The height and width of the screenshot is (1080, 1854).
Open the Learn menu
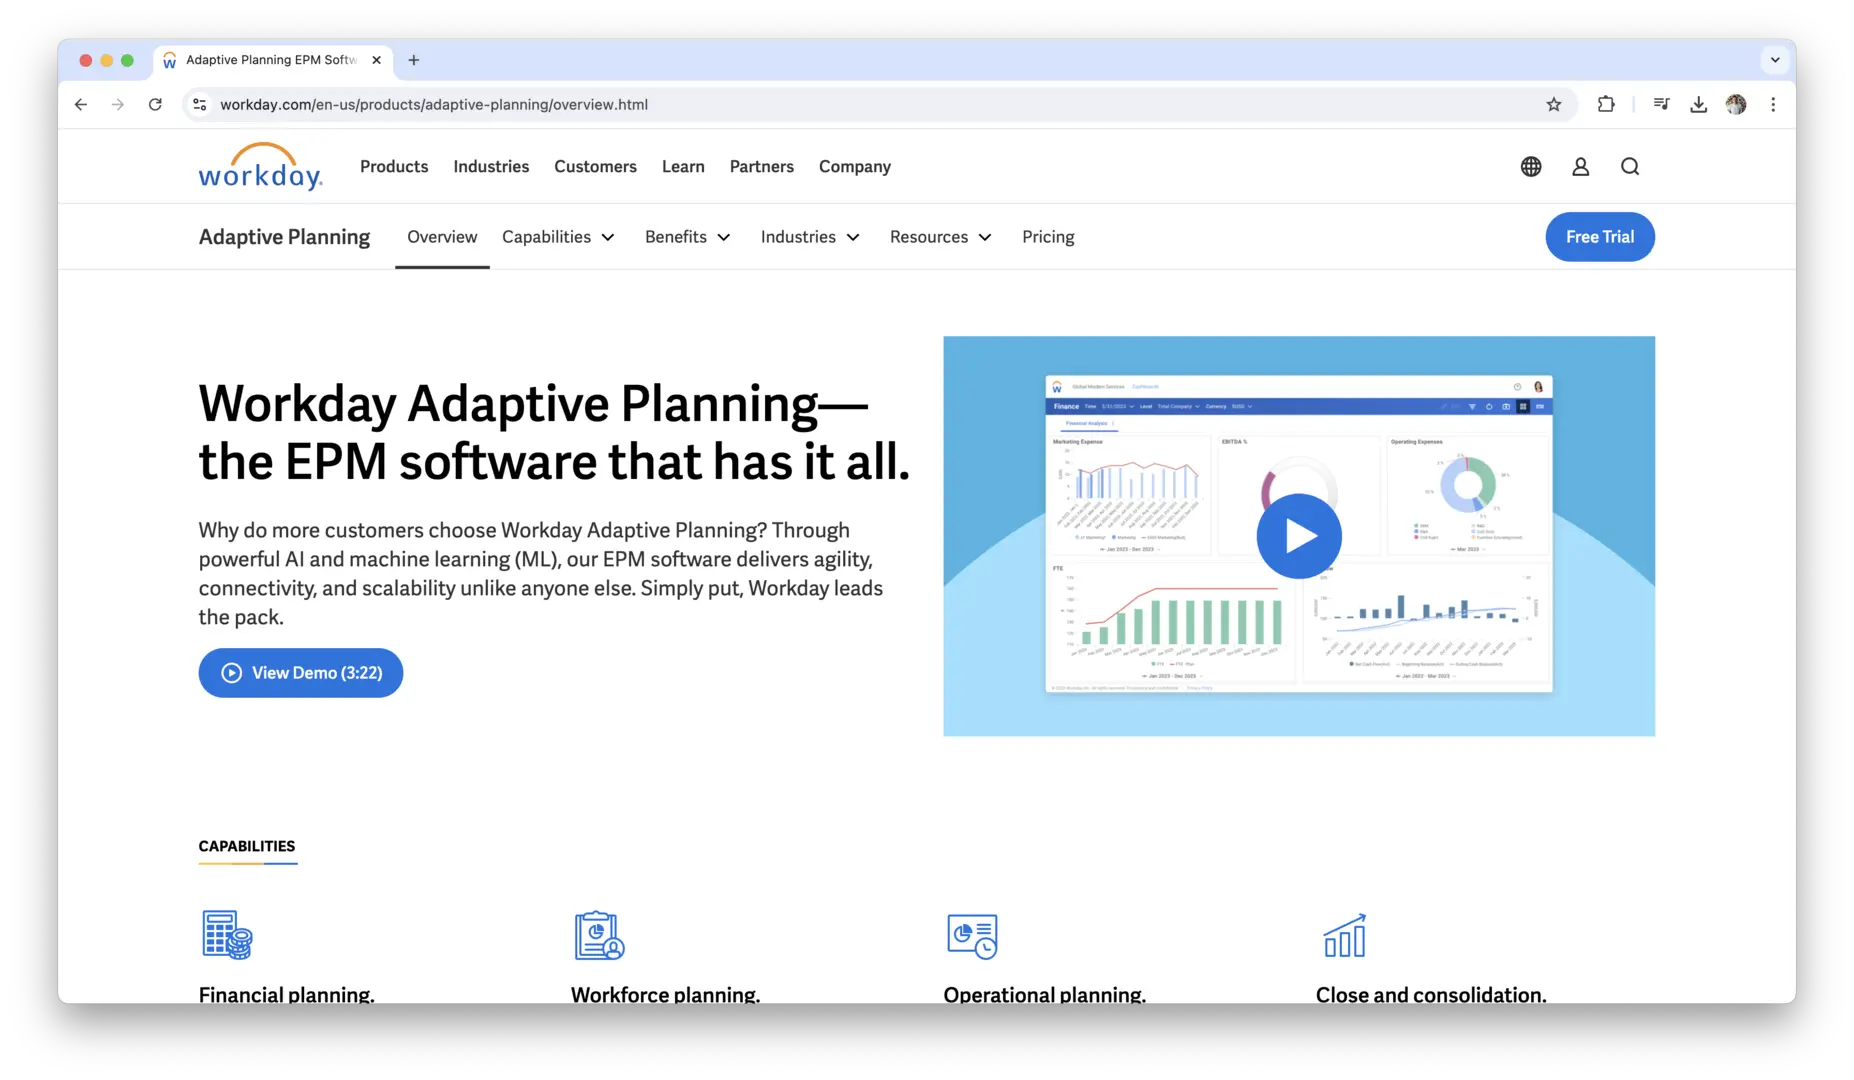coord(683,167)
